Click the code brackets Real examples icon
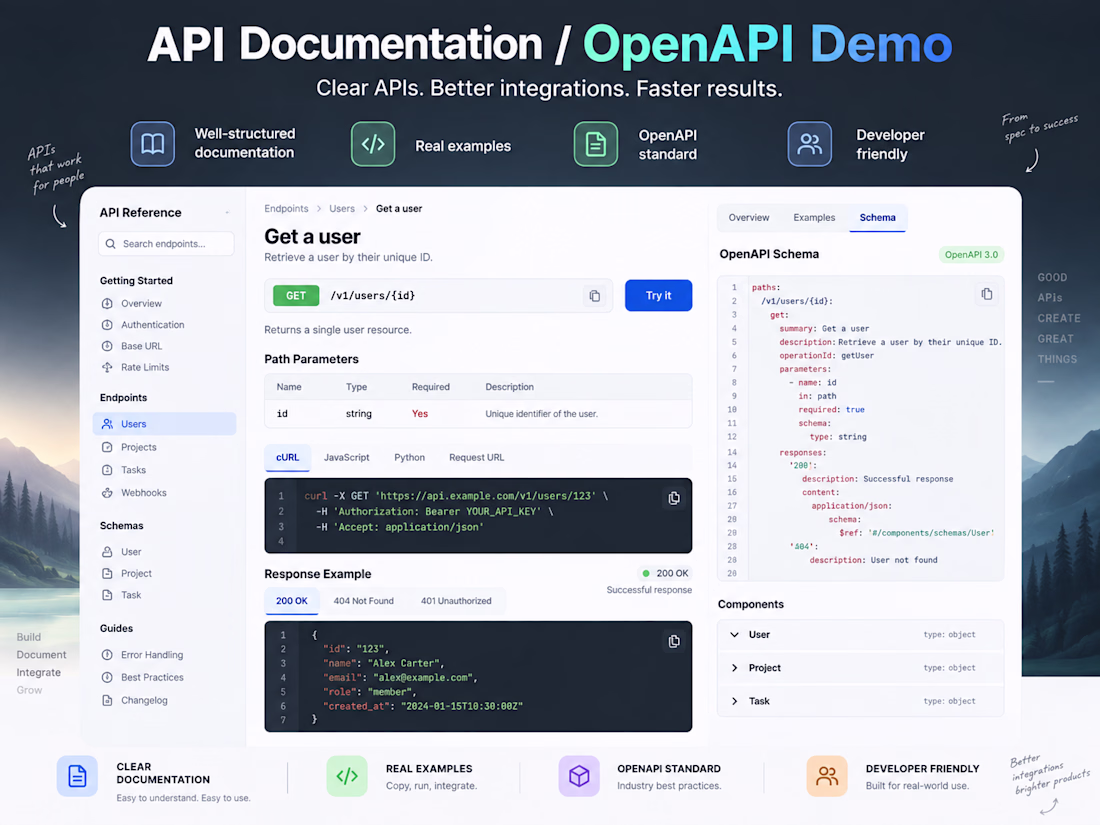Viewport: 1100px width, 825px height. click(x=373, y=144)
